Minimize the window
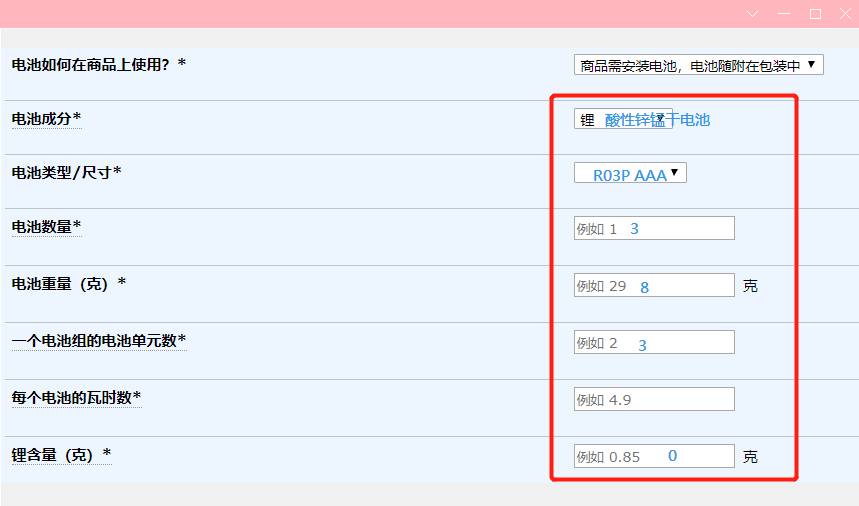 pos(784,14)
